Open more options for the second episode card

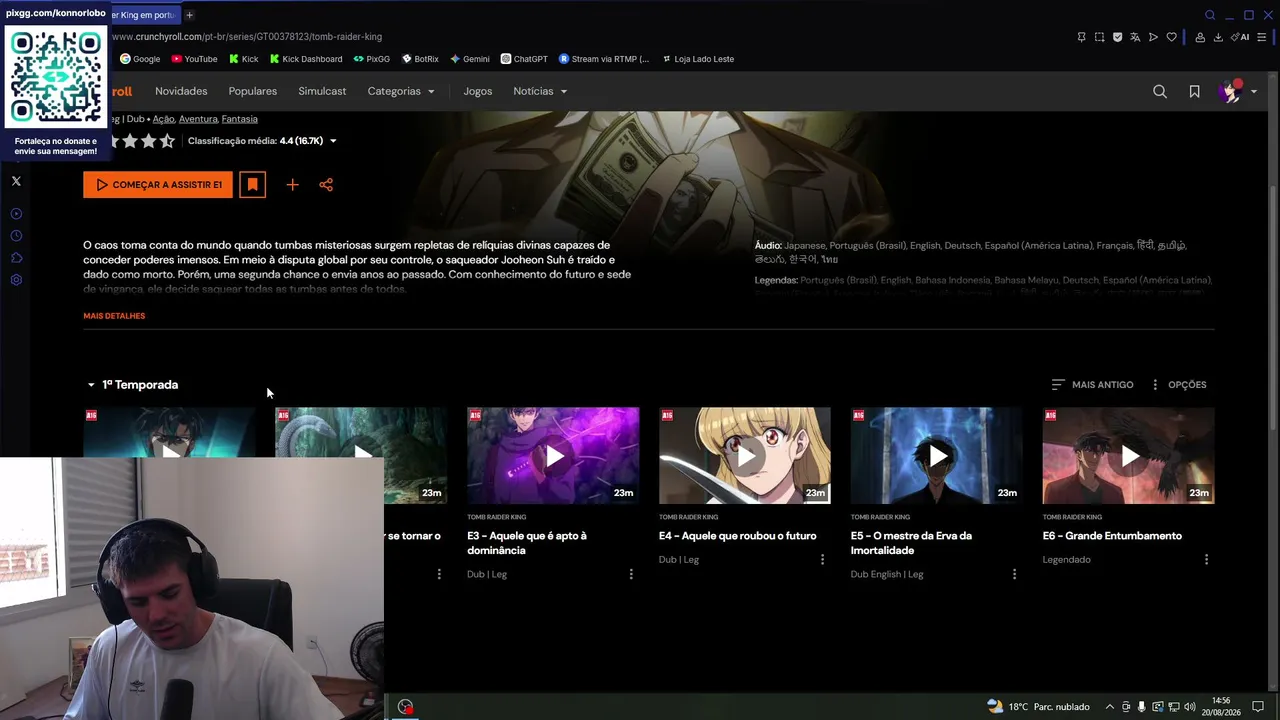click(439, 574)
